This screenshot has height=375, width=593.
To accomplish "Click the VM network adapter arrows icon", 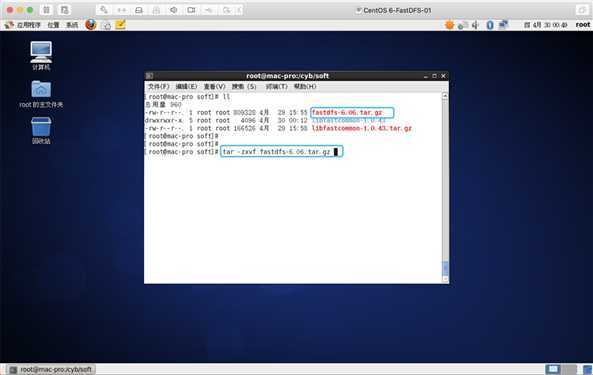I will click(121, 10).
